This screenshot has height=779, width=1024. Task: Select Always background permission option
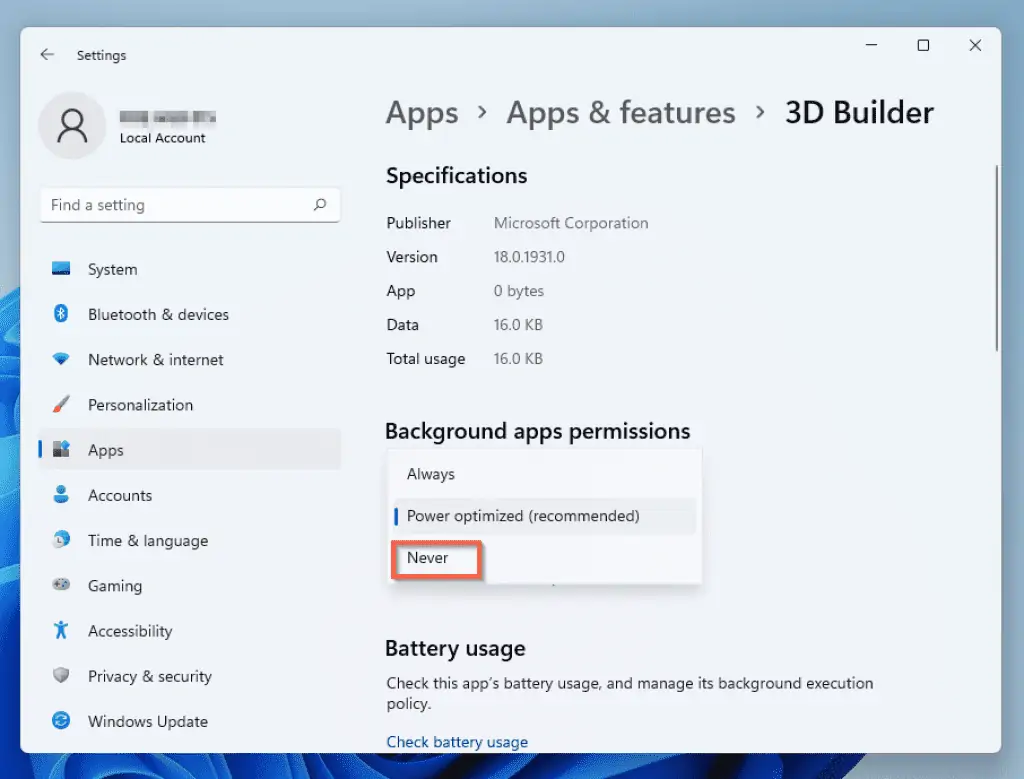click(431, 474)
